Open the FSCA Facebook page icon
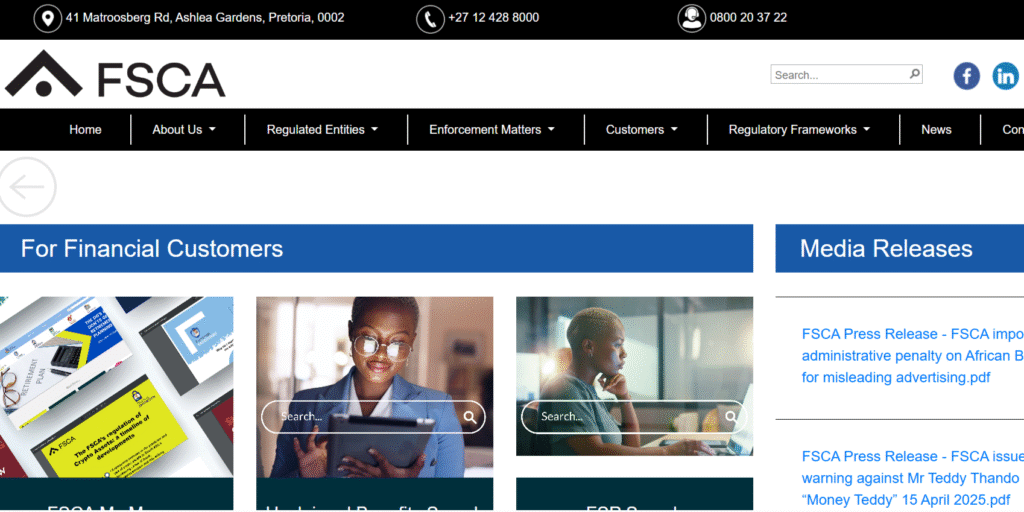Screen dimensions: 1024x512 (967, 76)
